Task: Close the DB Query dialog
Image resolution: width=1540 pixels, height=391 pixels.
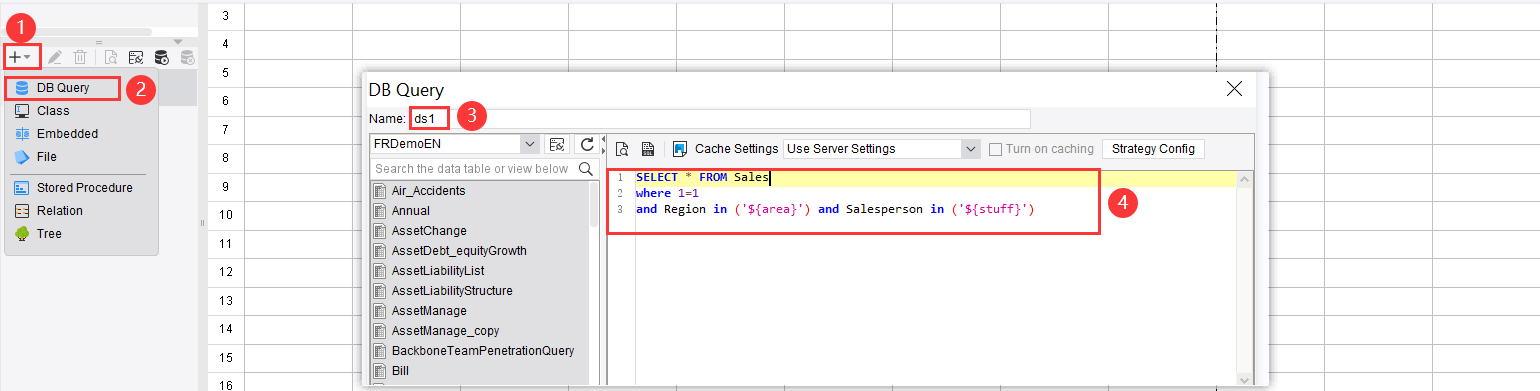Action: (x=1234, y=89)
